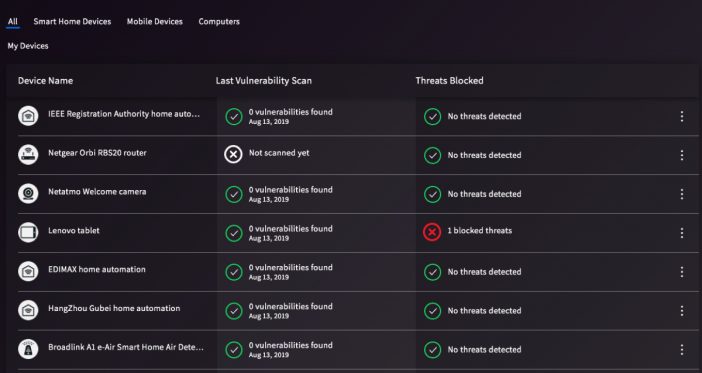Select the IEEE Registration Authority home auto... device name
Screen dimensions: 702x373
pos(124,114)
